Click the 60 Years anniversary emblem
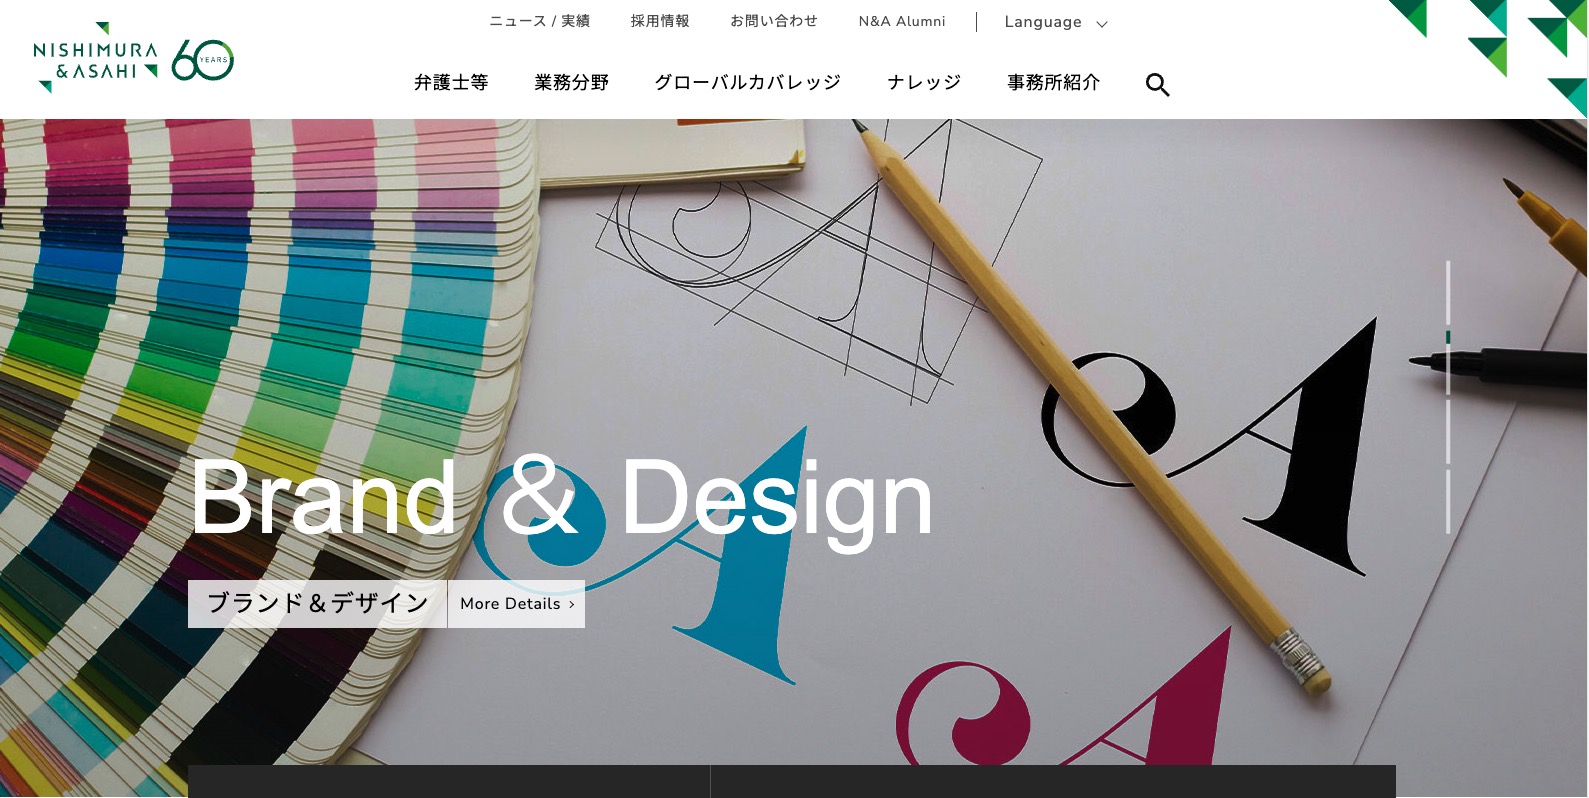 (x=203, y=60)
